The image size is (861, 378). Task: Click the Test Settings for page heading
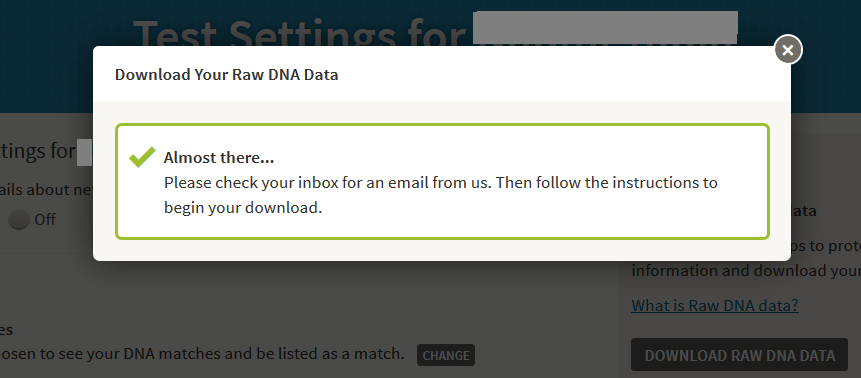point(301,33)
